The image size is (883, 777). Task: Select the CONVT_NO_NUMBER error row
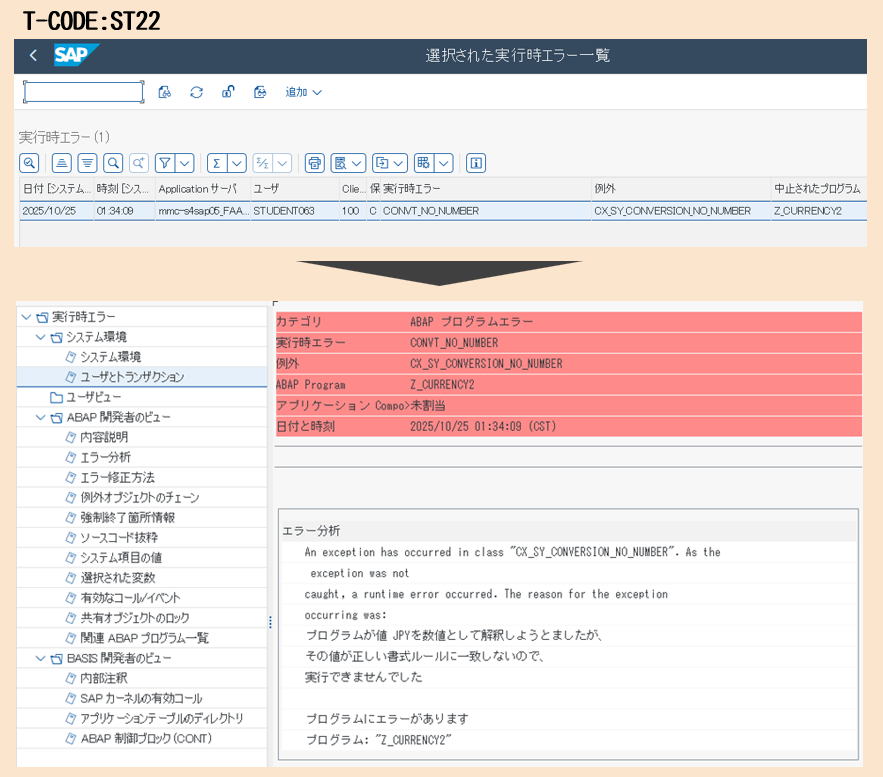[x=430, y=211]
